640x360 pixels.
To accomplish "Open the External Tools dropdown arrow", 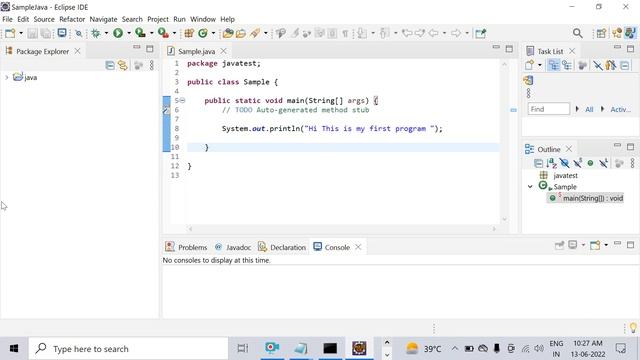I will 174,33.
